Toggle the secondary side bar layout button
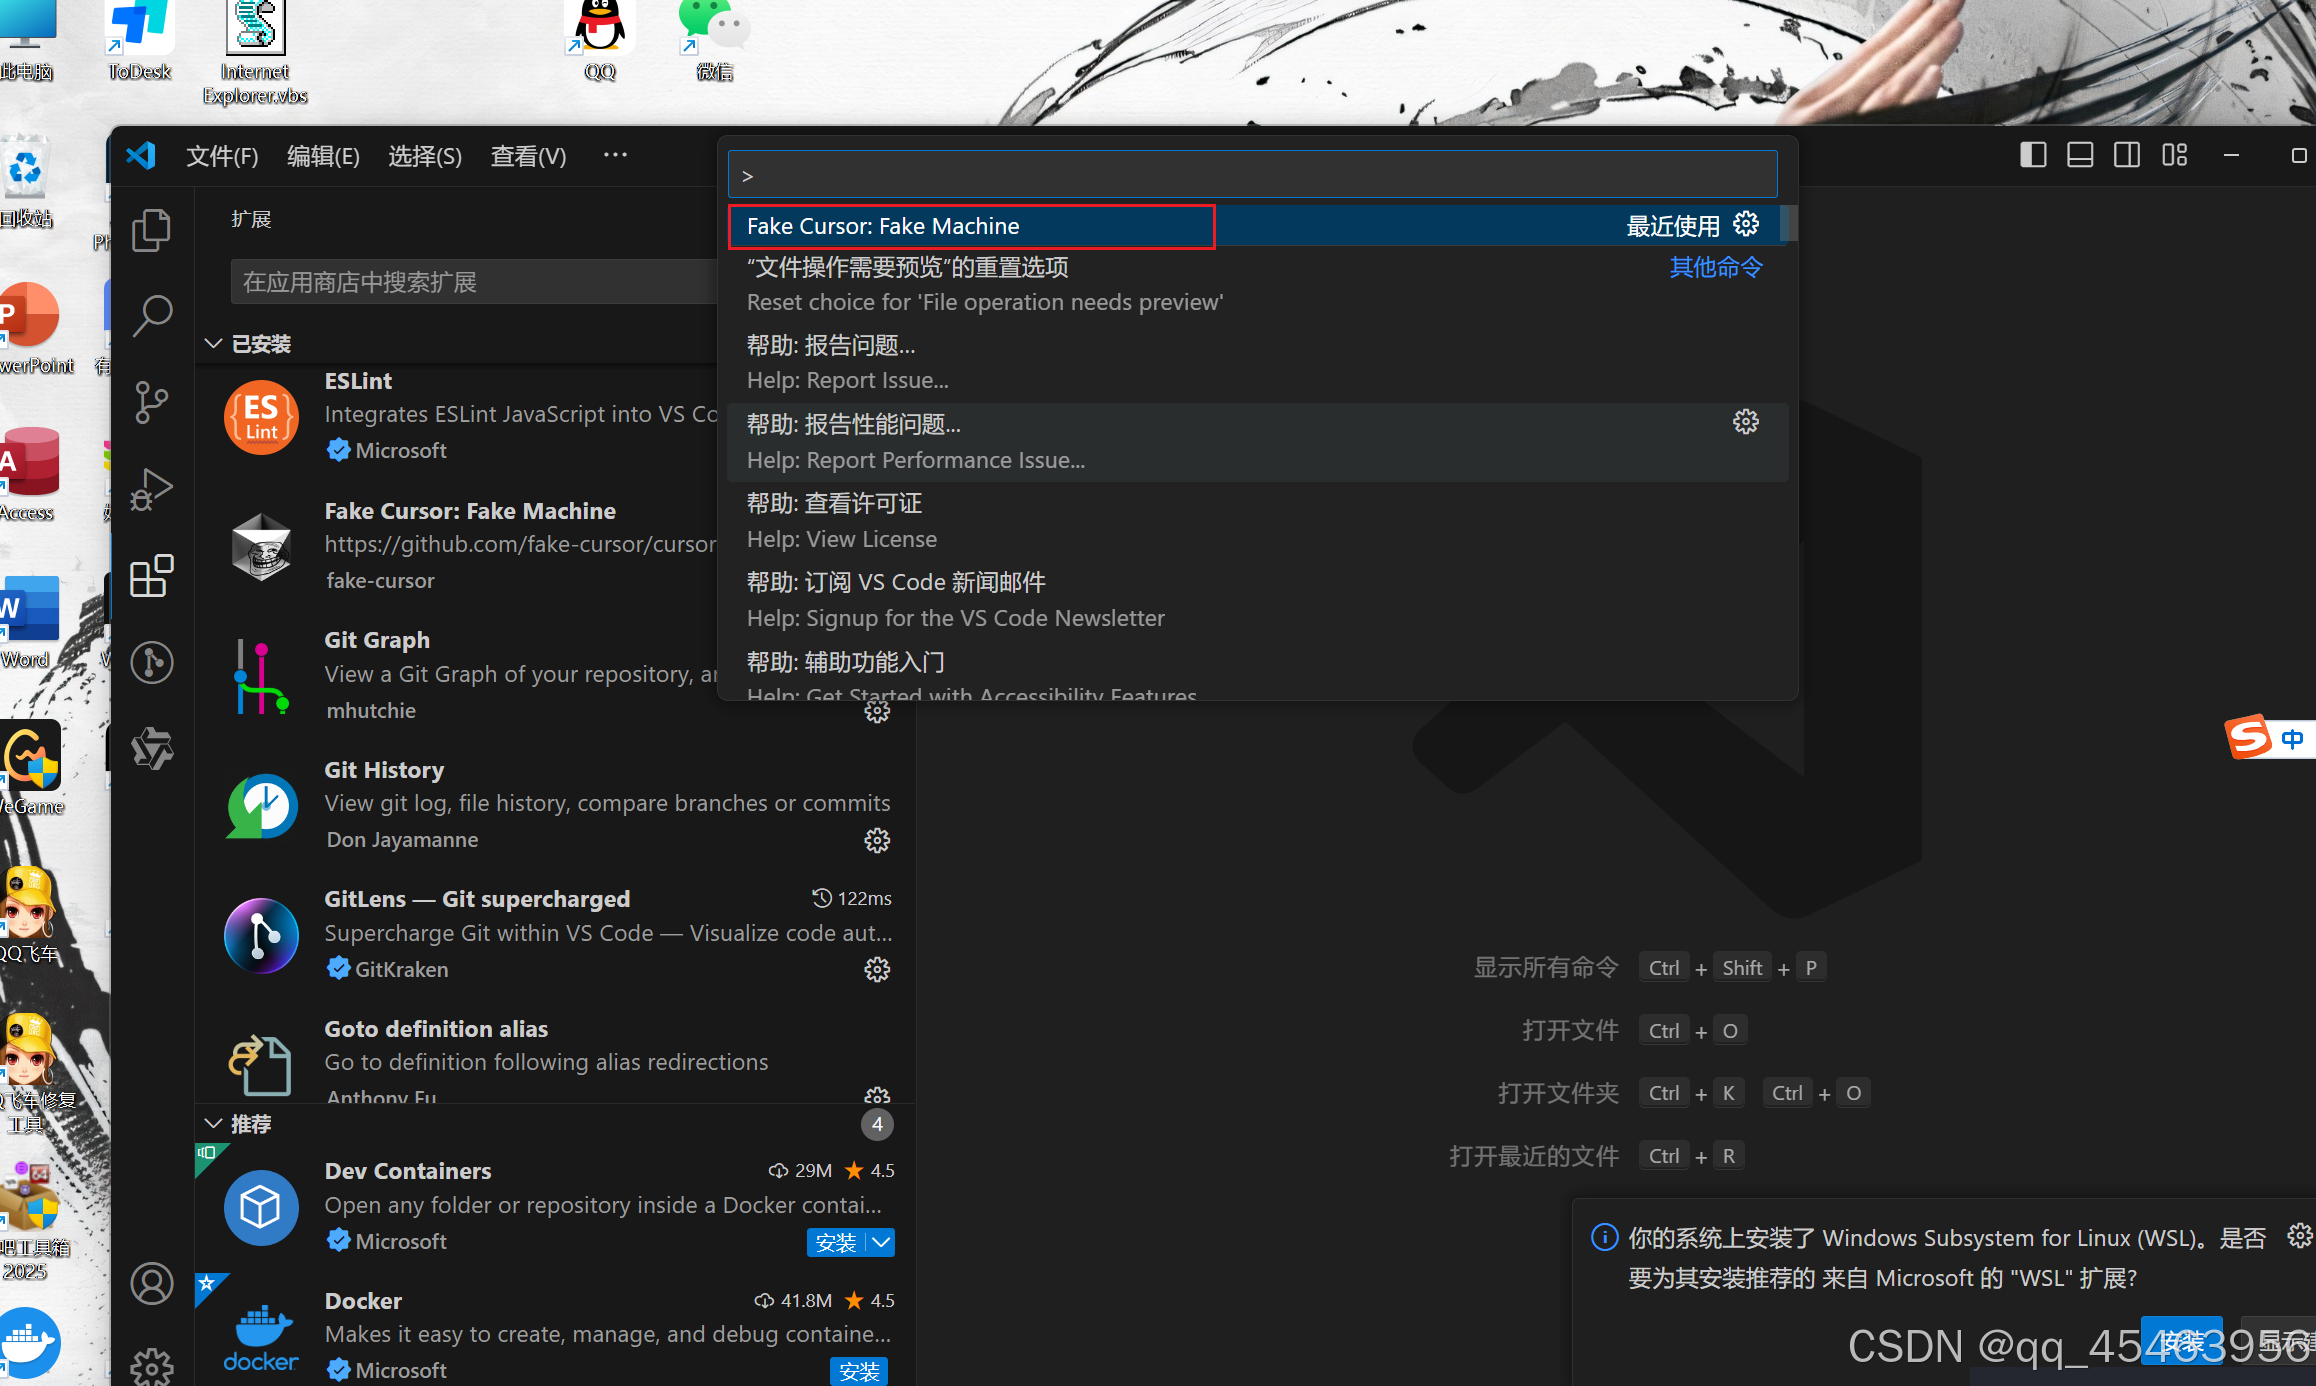Image resolution: width=2316 pixels, height=1386 pixels. click(2127, 155)
